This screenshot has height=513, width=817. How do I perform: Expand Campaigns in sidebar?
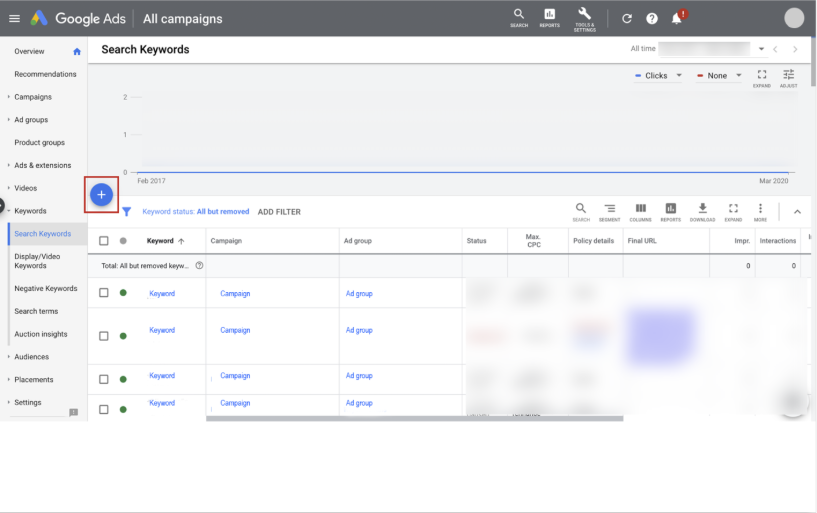click(x=9, y=97)
